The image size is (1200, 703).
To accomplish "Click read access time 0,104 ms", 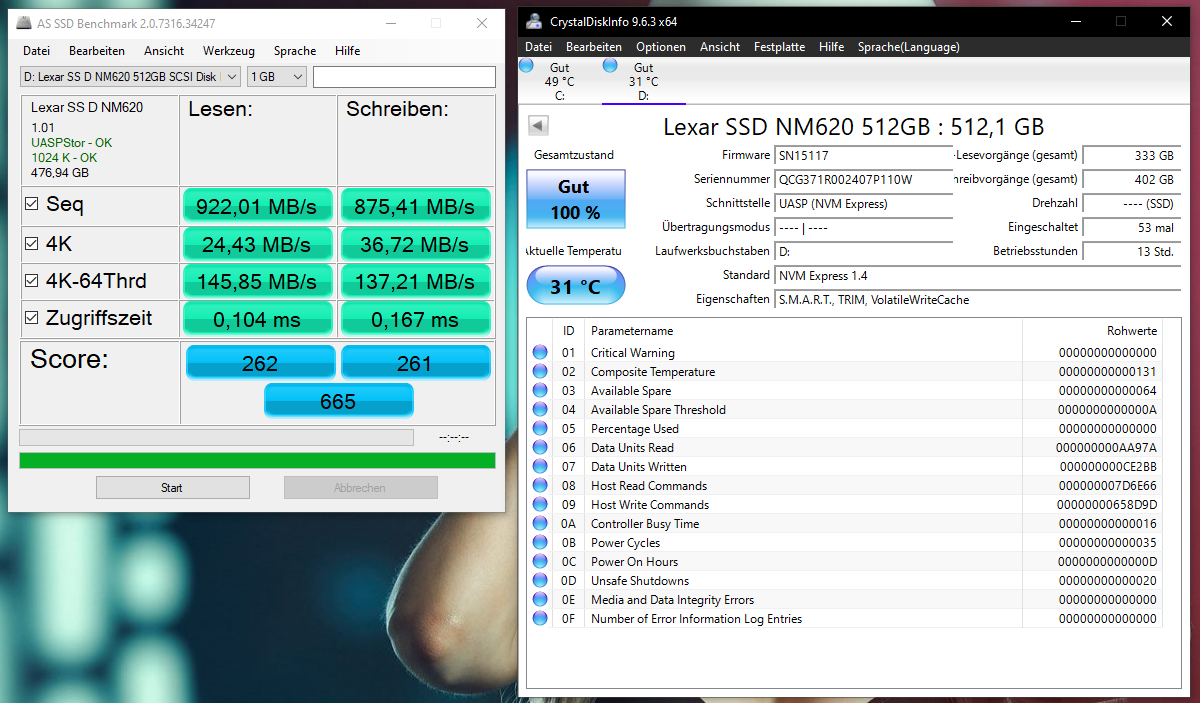I will tap(256, 320).
